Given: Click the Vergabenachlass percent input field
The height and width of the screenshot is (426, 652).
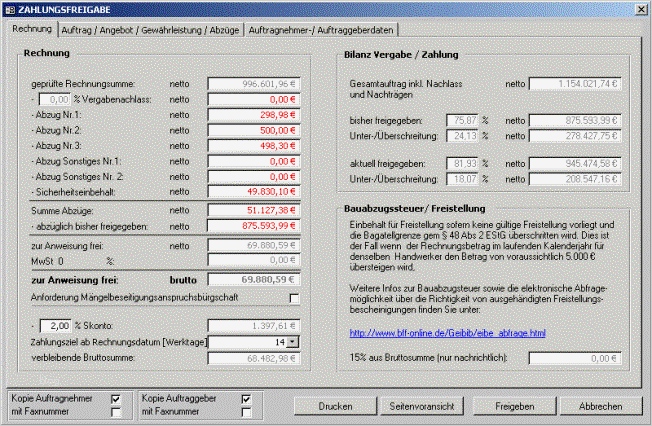Looking at the screenshot, I should pyautogui.click(x=54, y=100).
